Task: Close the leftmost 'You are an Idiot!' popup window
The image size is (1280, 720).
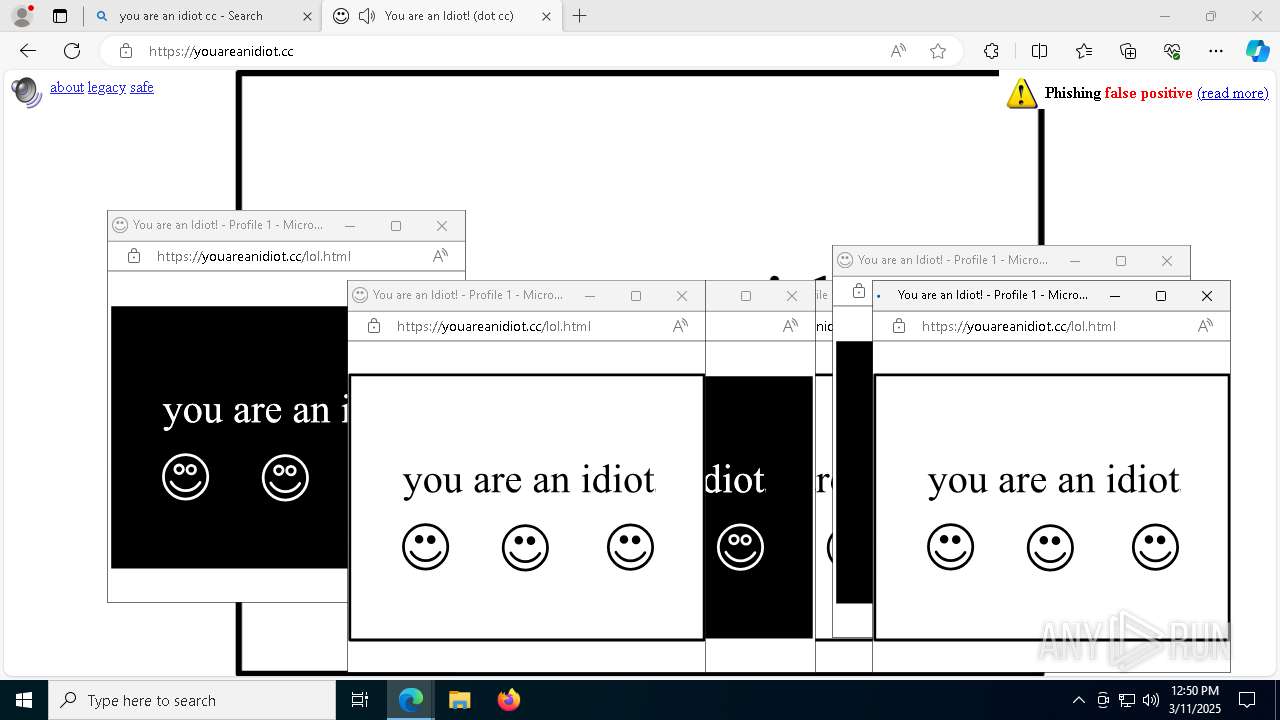Action: point(442,226)
